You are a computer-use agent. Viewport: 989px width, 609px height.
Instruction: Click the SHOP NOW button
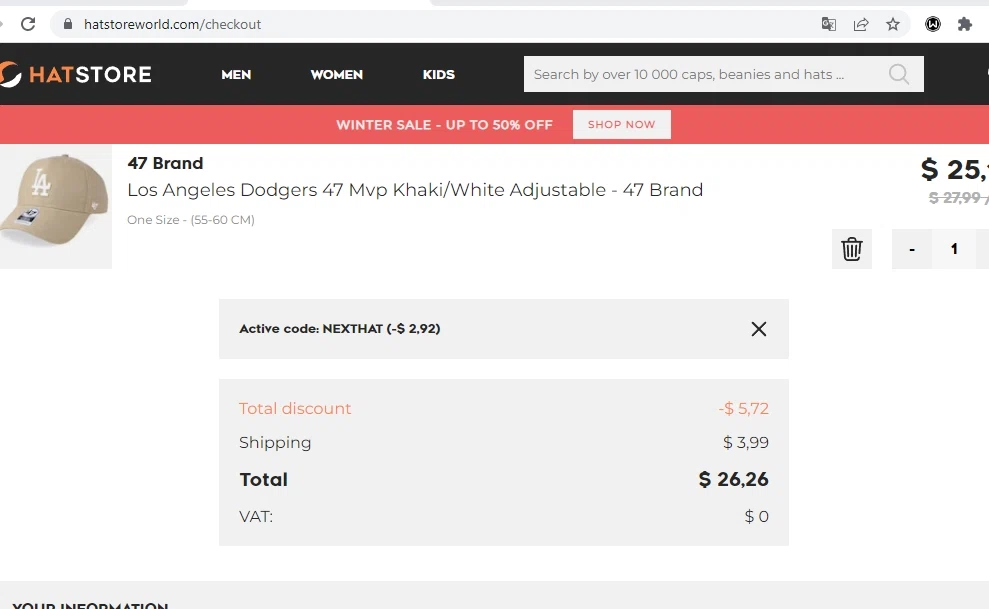pyautogui.click(x=621, y=125)
